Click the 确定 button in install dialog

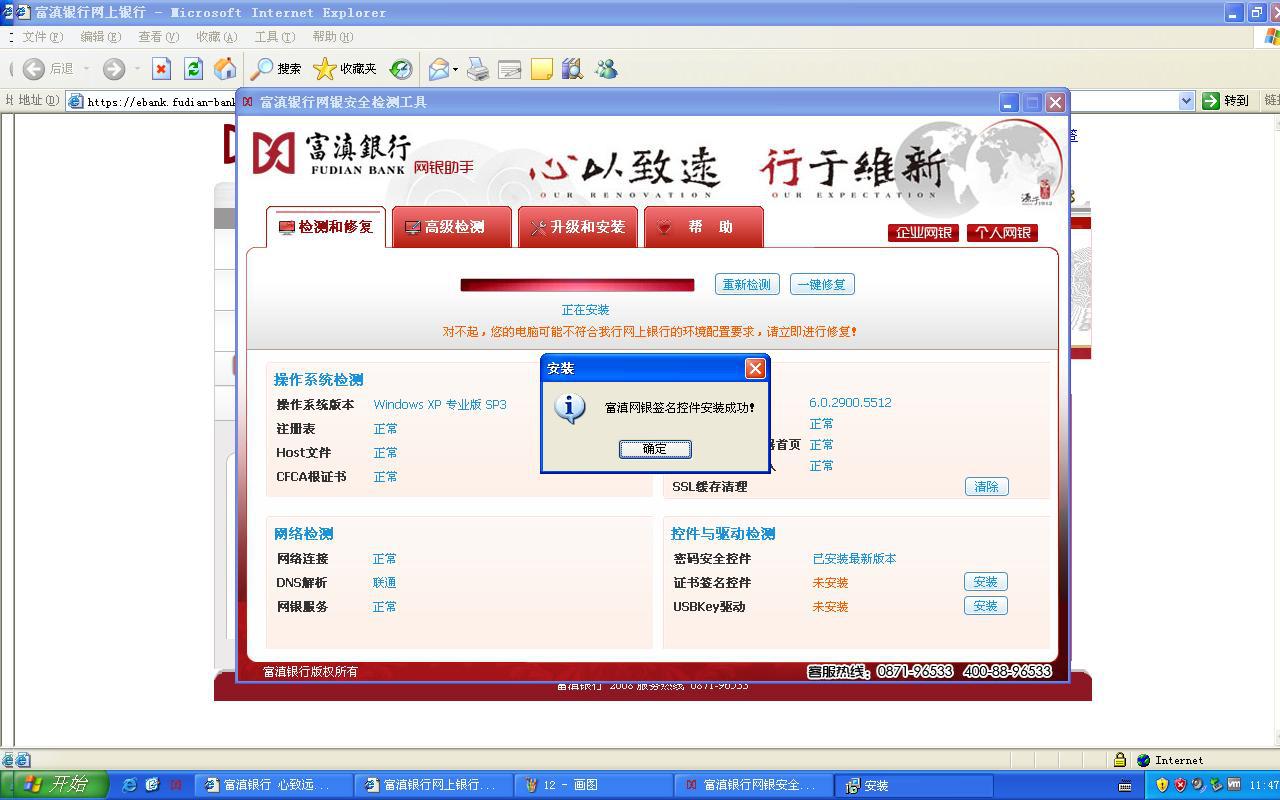click(654, 449)
